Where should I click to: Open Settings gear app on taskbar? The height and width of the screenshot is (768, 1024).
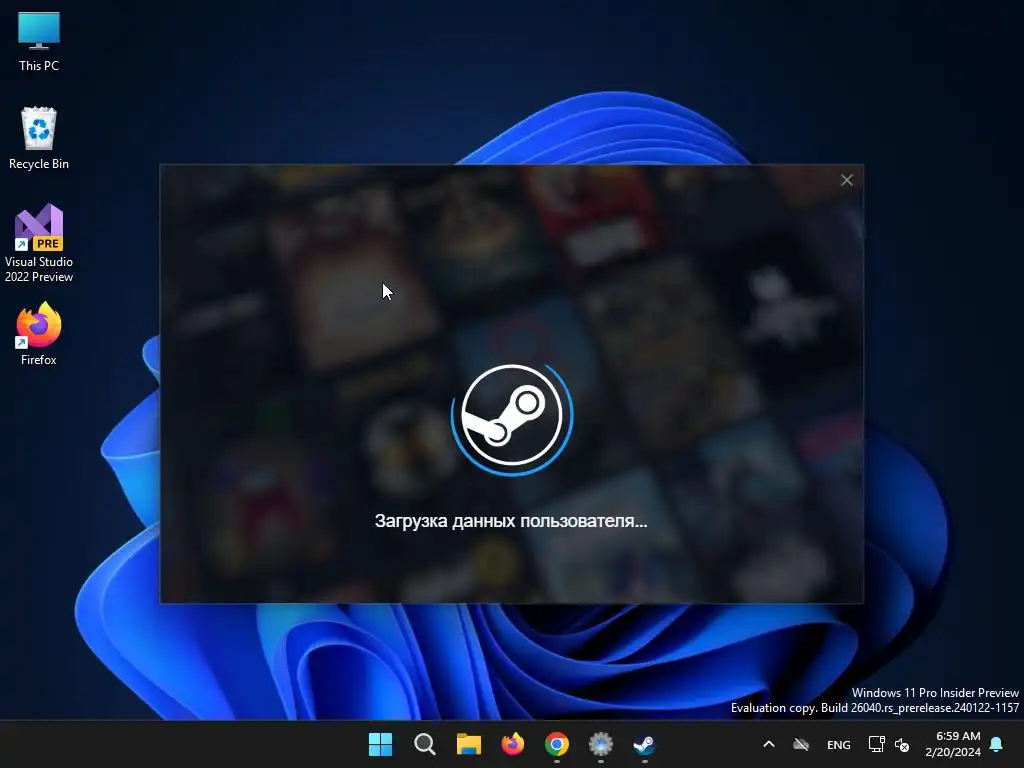pyautogui.click(x=601, y=744)
